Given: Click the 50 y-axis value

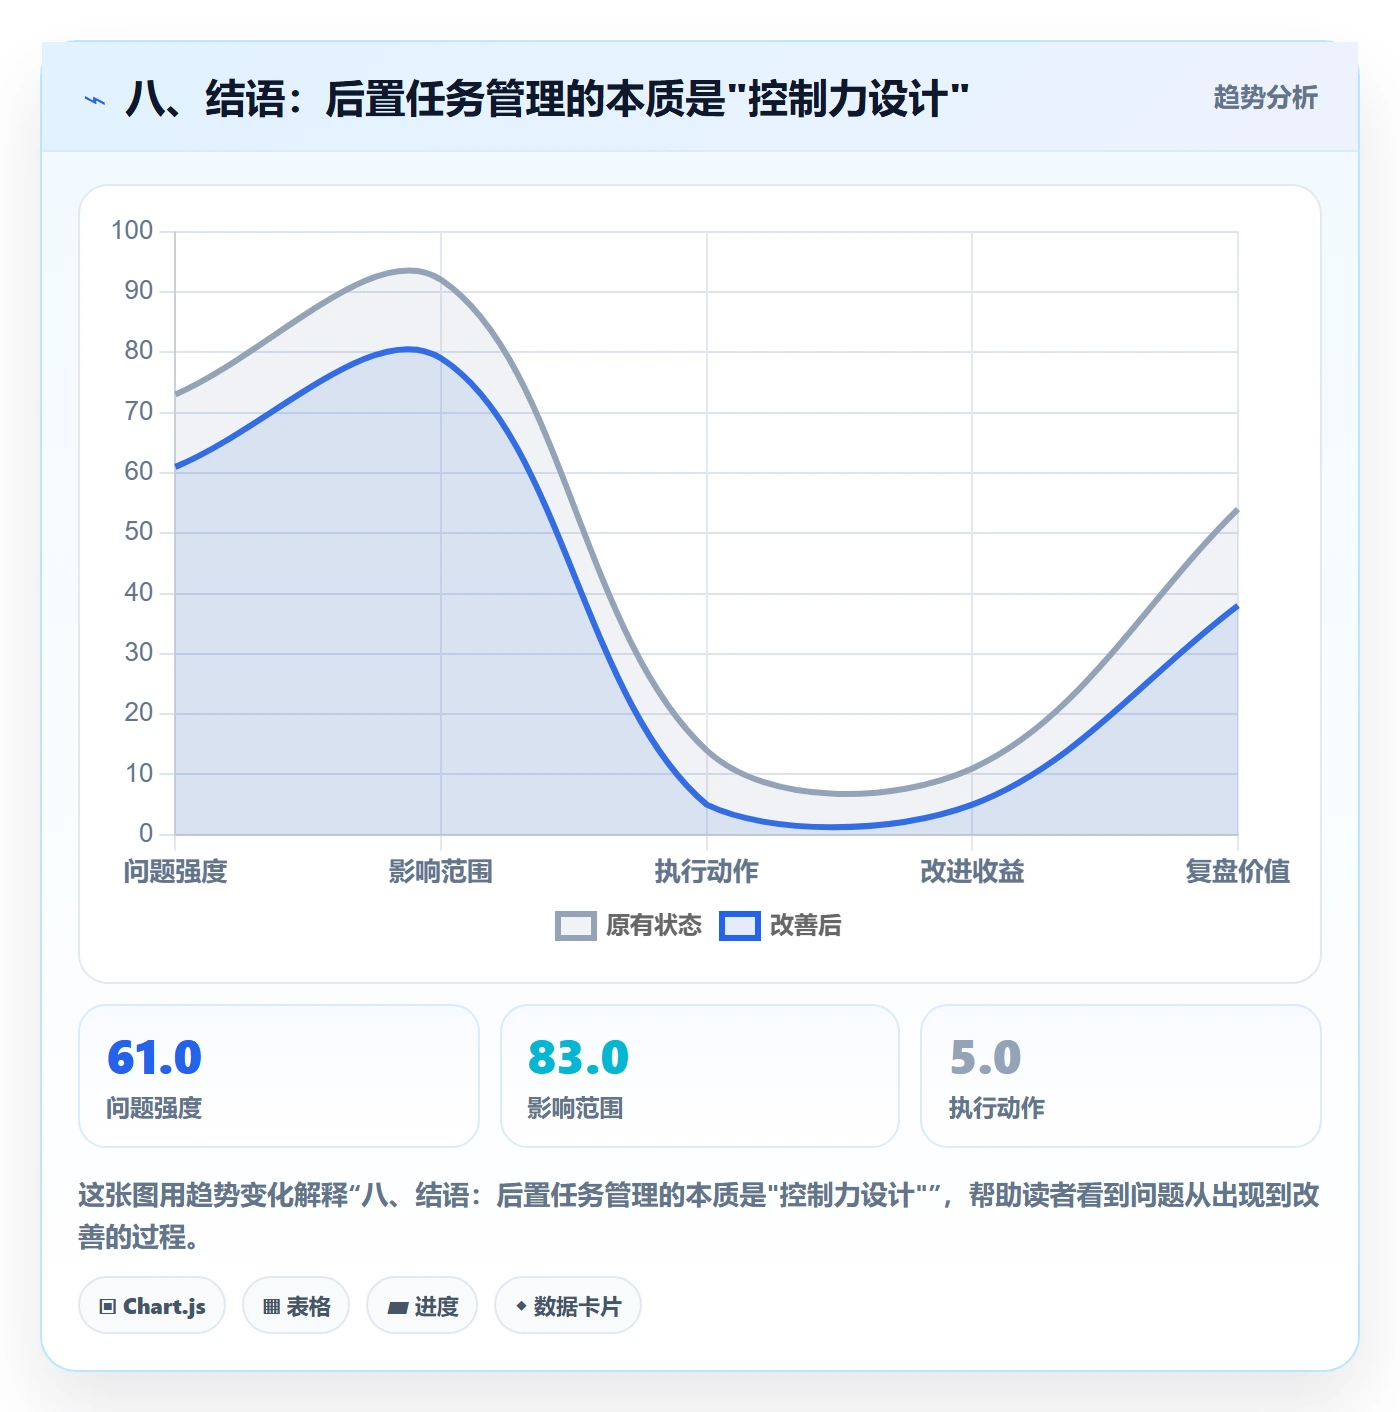Looking at the screenshot, I should (x=139, y=532).
